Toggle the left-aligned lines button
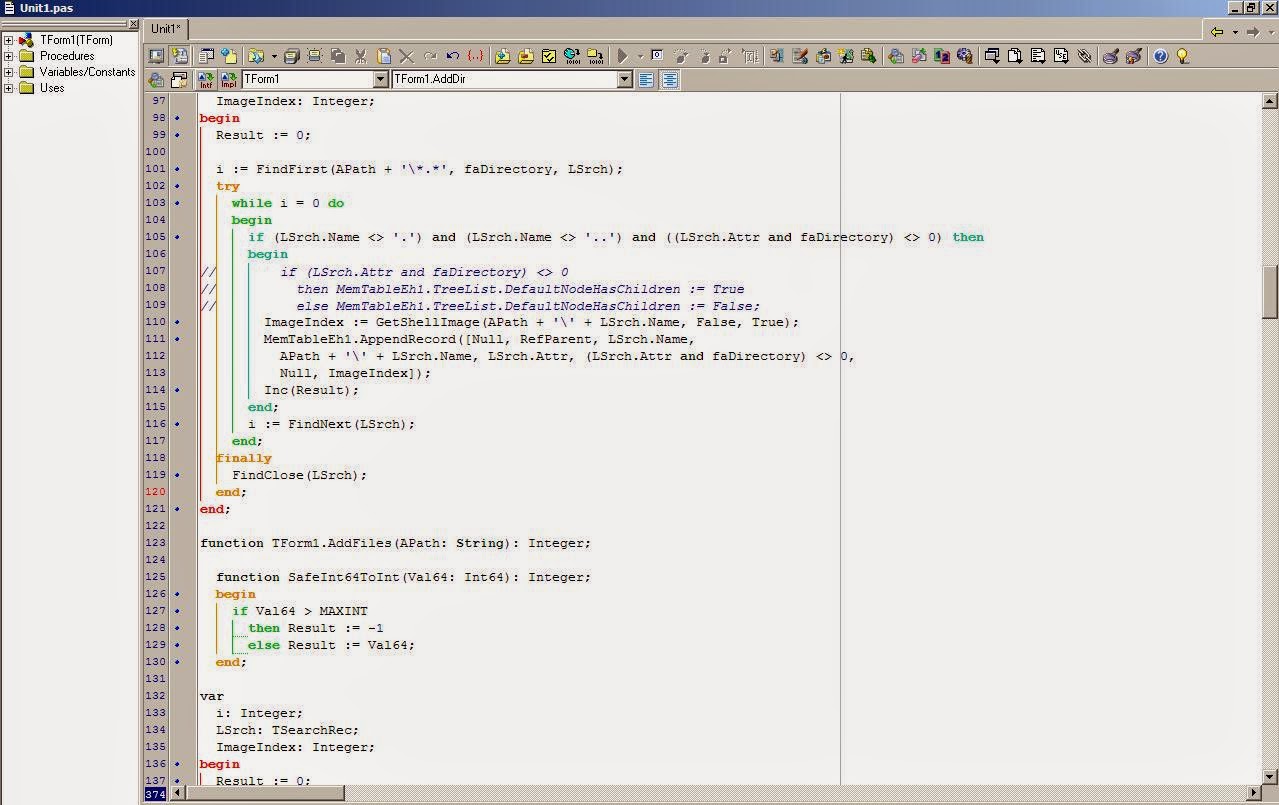1279x805 pixels. click(646, 80)
